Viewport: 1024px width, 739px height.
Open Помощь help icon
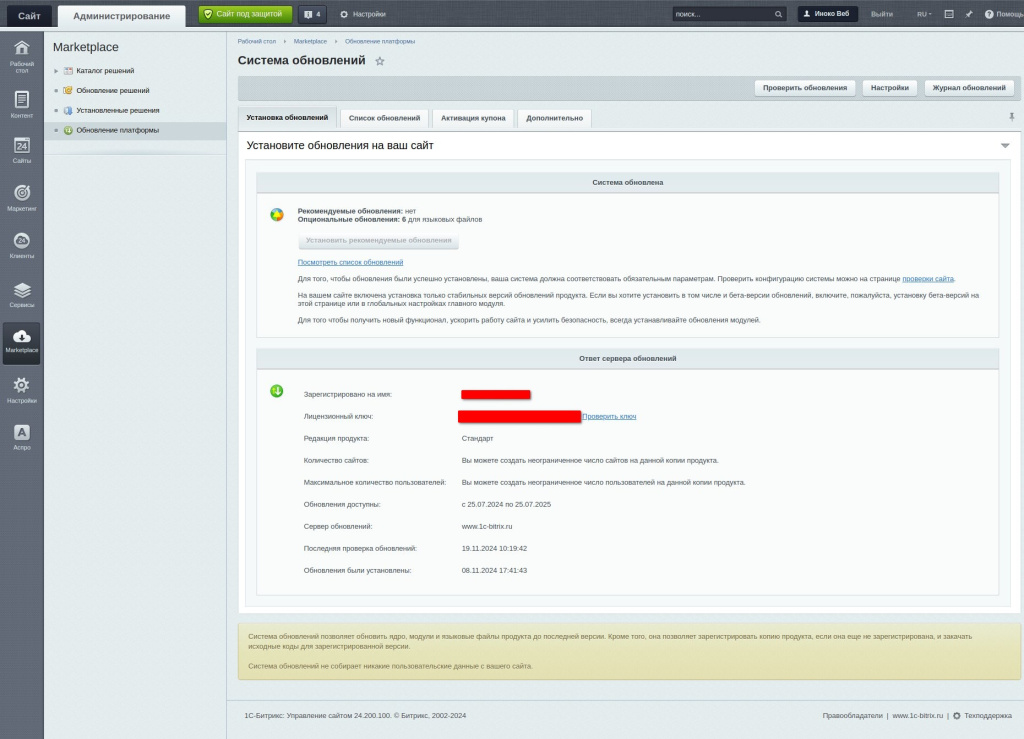(989, 14)
